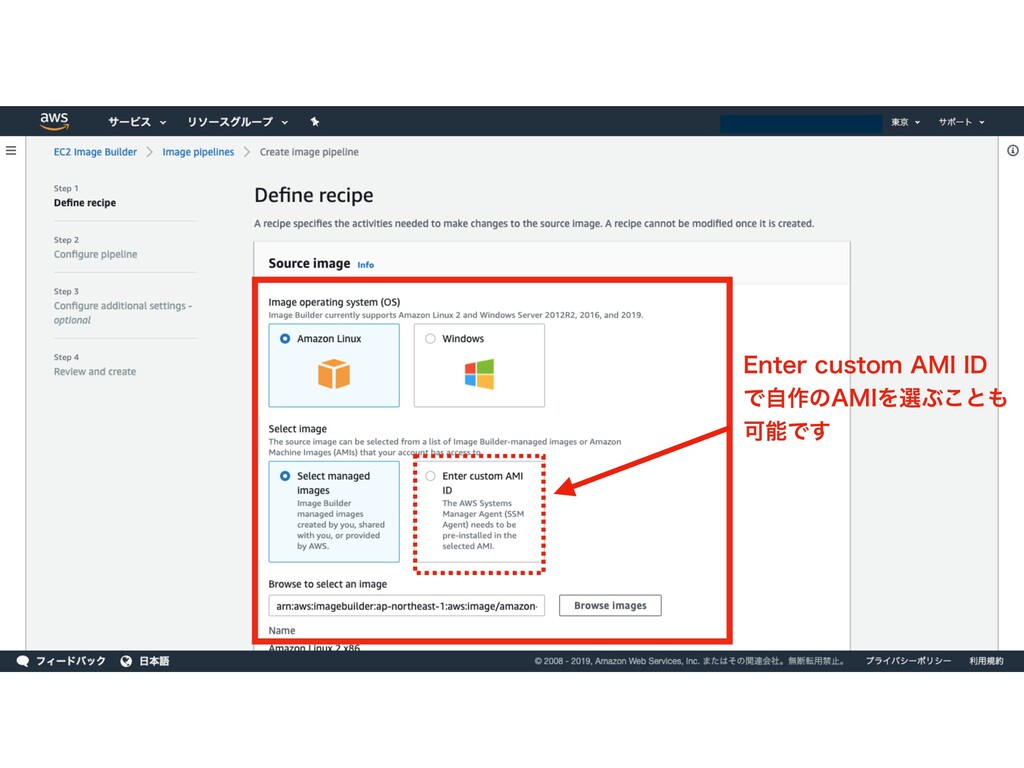The width and height of the screenshot is (1024, 768).
Task: Open the サポート dropdown menu
Action: 961,122
